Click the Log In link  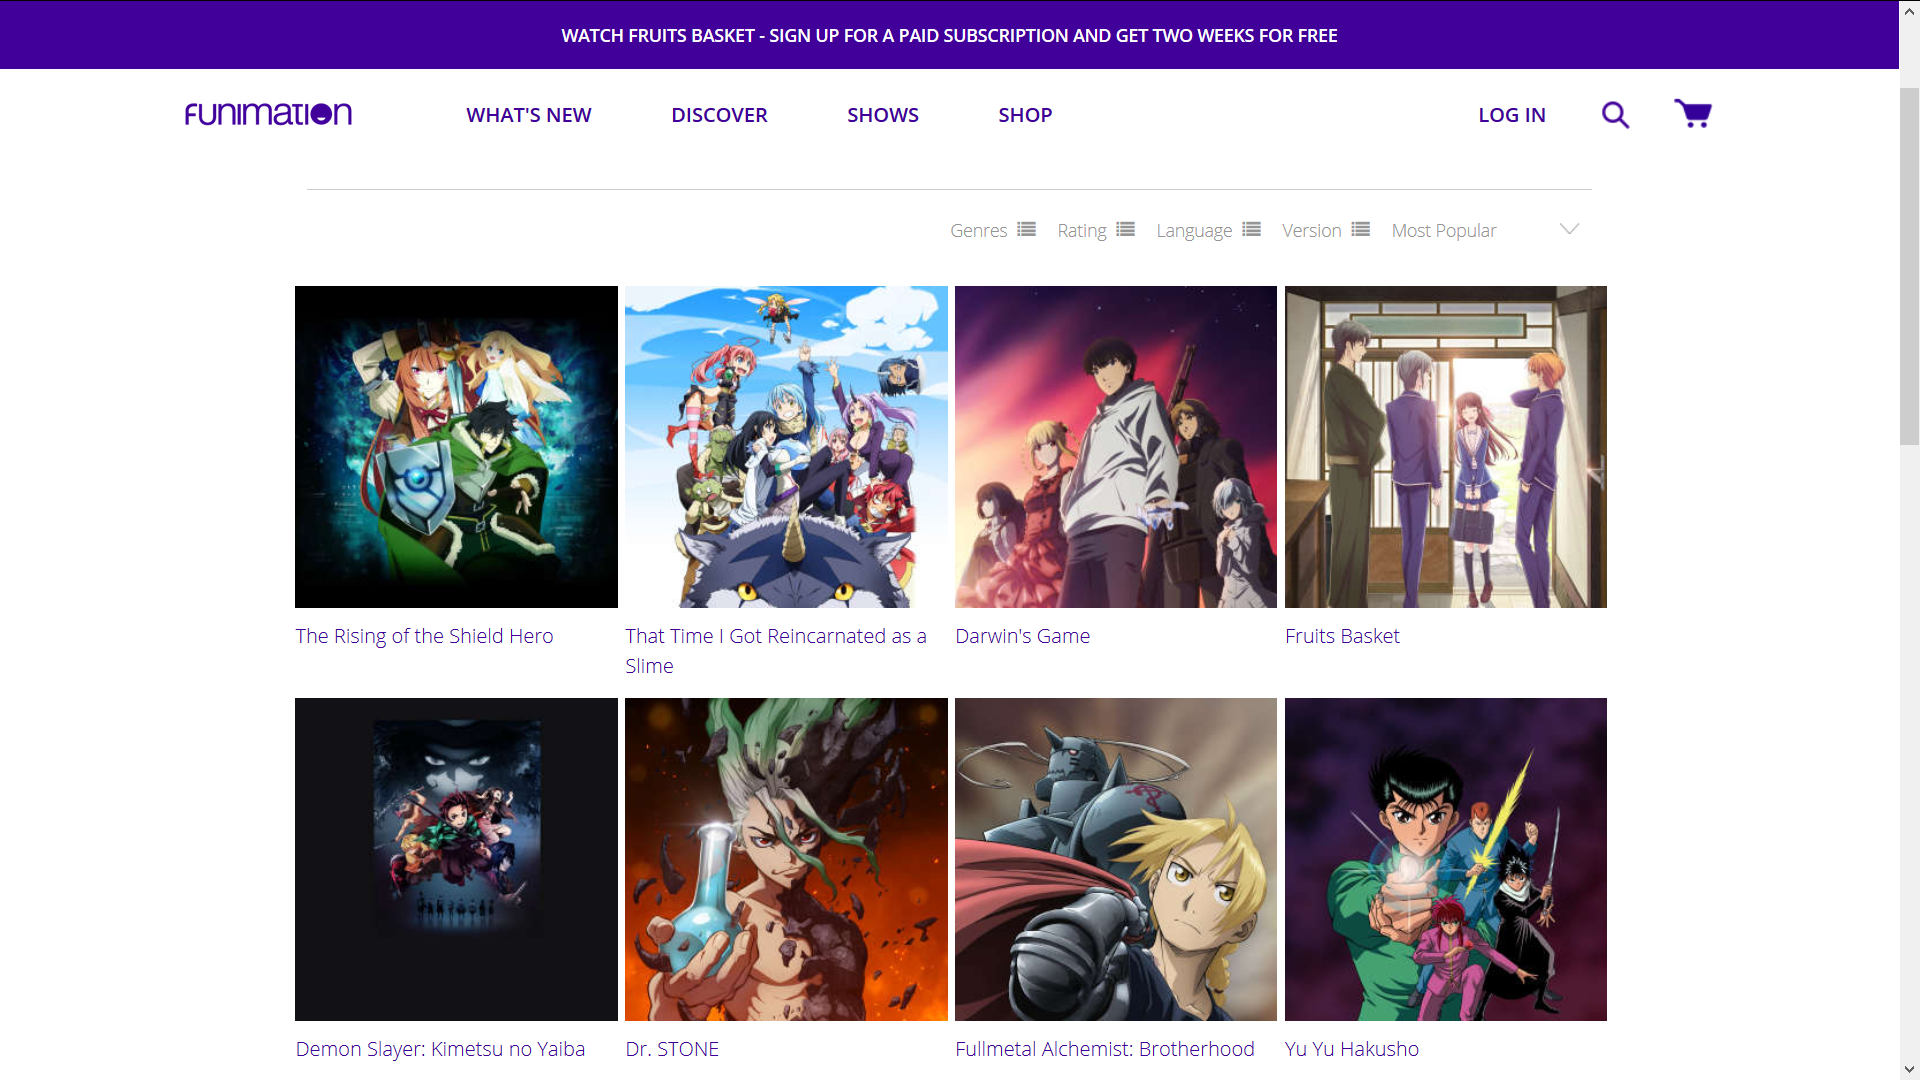click(1512, 115)
